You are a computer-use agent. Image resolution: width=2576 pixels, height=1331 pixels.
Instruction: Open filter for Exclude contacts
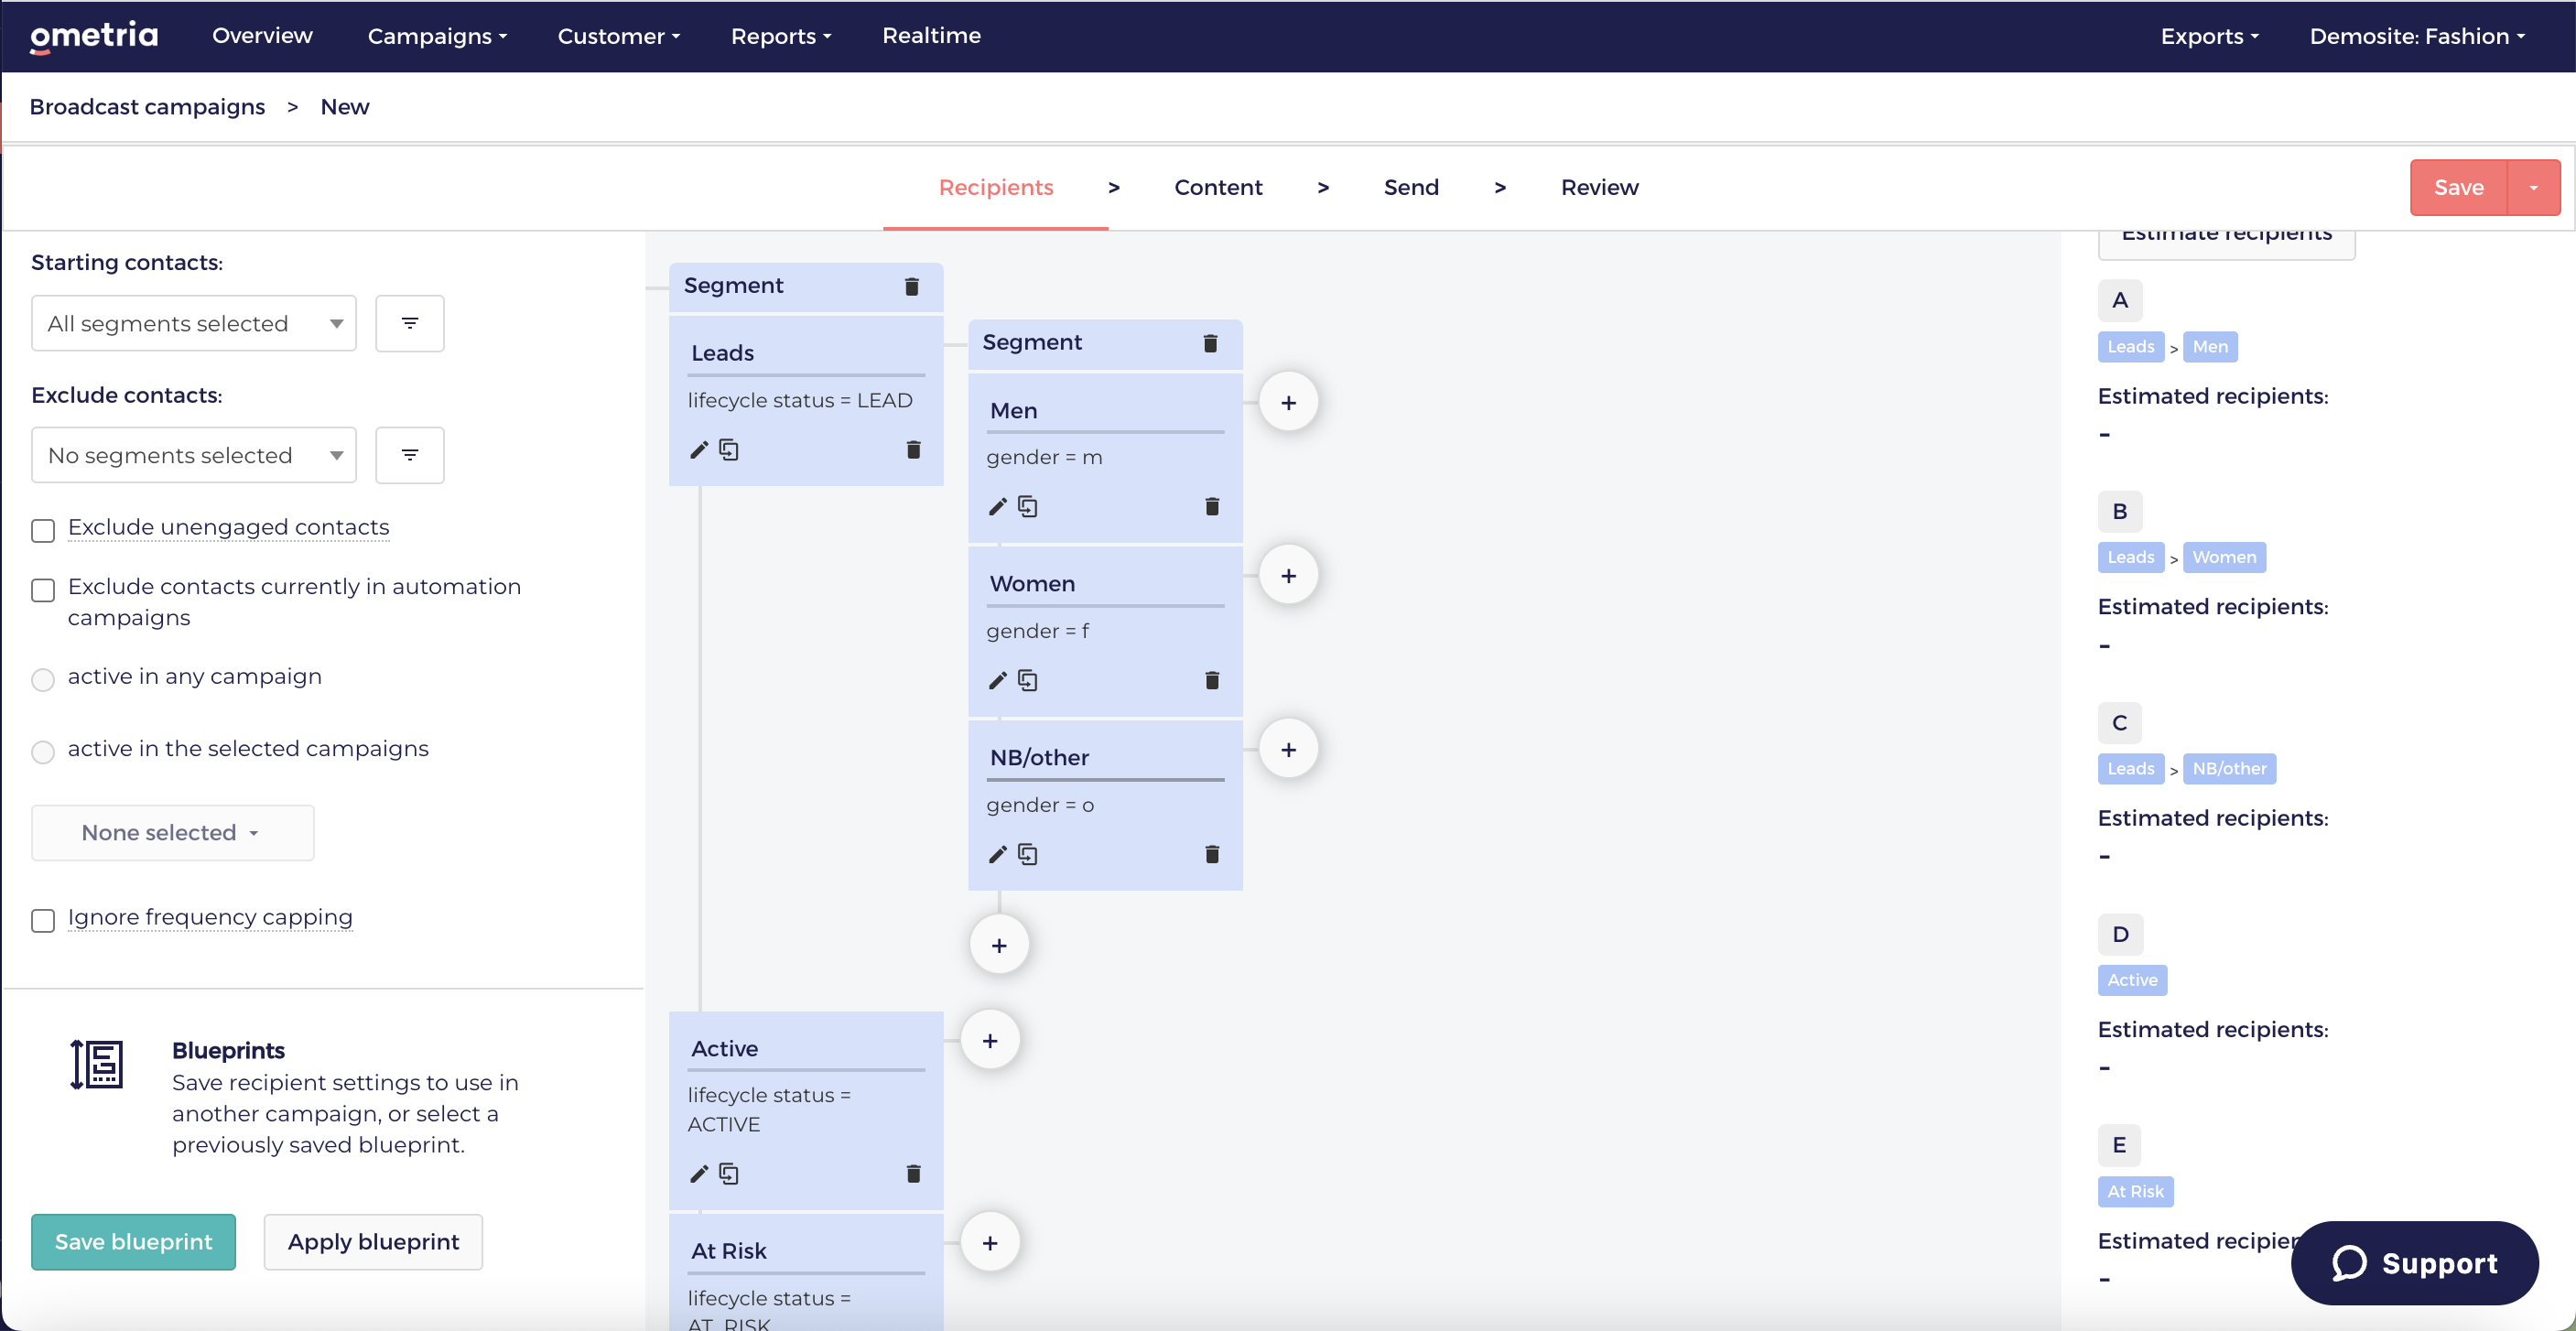click(x=410, y=455)
